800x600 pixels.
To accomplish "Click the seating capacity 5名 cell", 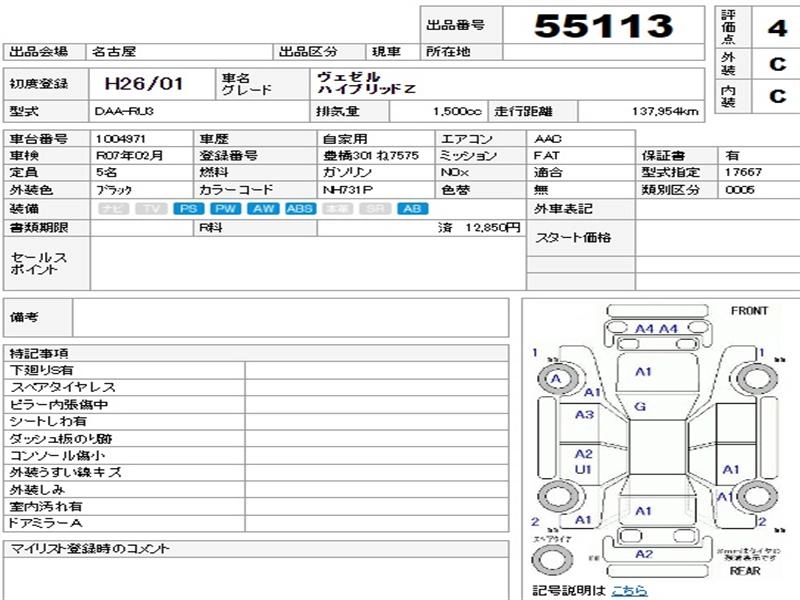I will pyautogui.click(x=141, y=172).
